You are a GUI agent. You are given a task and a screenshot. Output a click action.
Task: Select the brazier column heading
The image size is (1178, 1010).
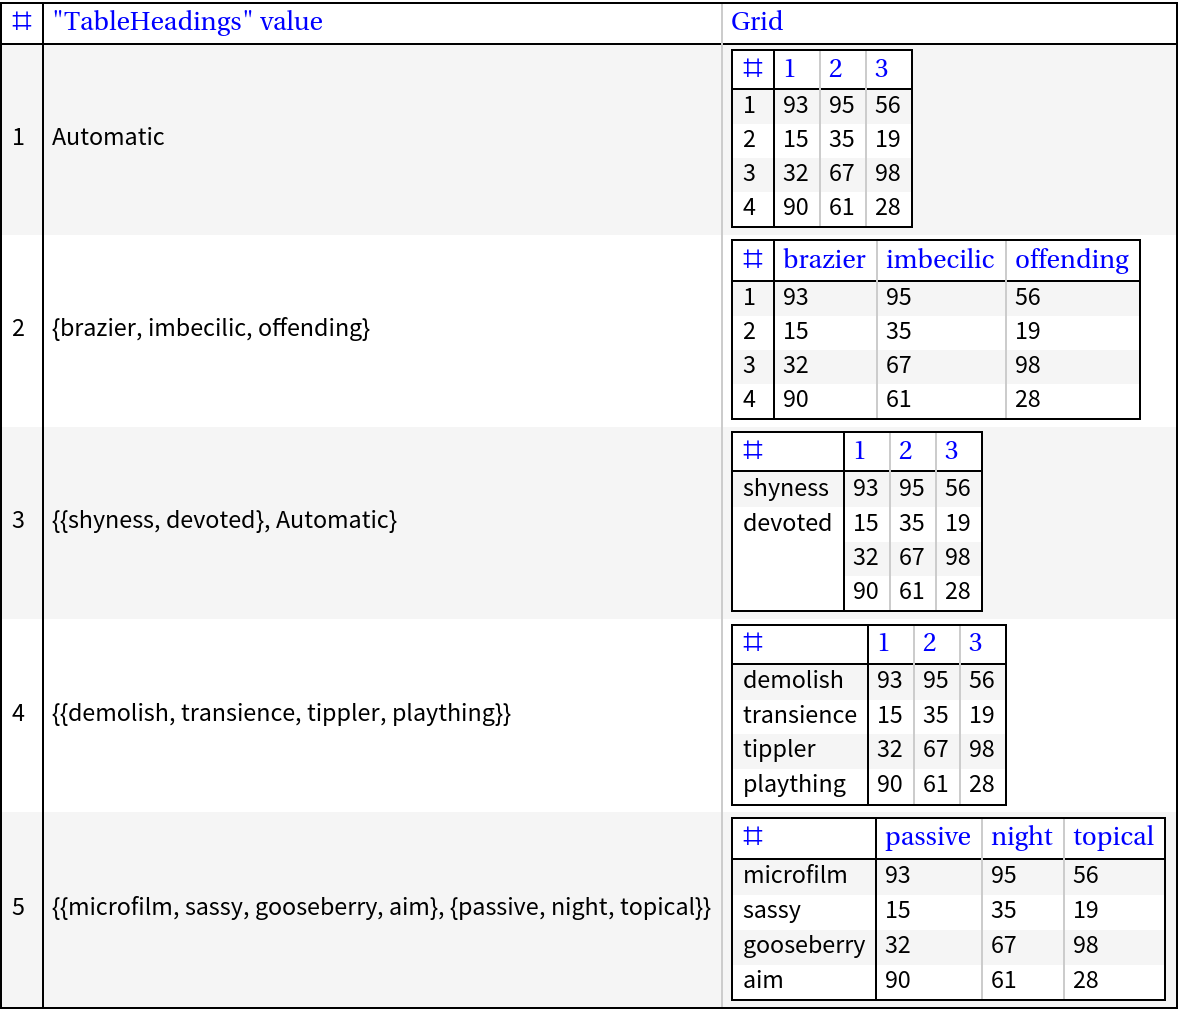pos(824,259)
